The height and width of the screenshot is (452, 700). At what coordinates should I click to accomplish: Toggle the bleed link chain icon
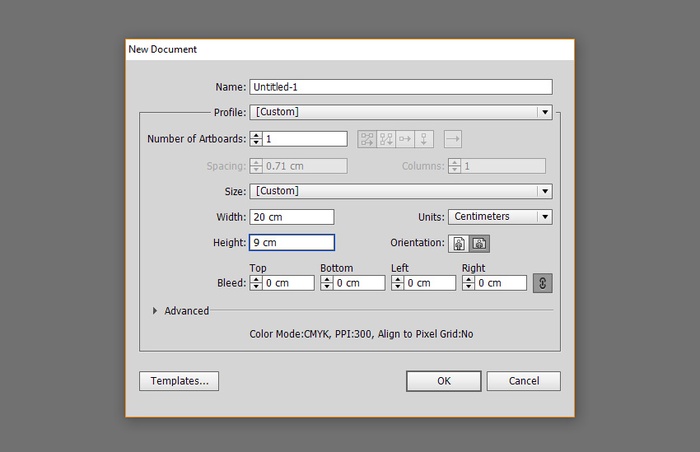pos(543,283)
